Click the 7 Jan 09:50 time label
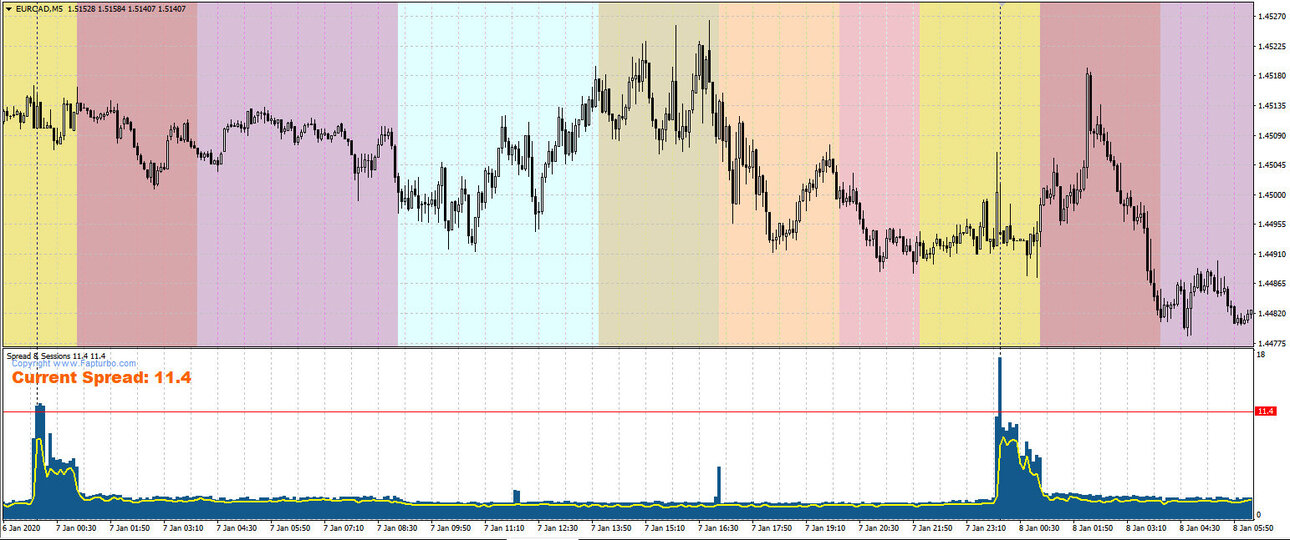The image size is (1290, 540). 450,528
